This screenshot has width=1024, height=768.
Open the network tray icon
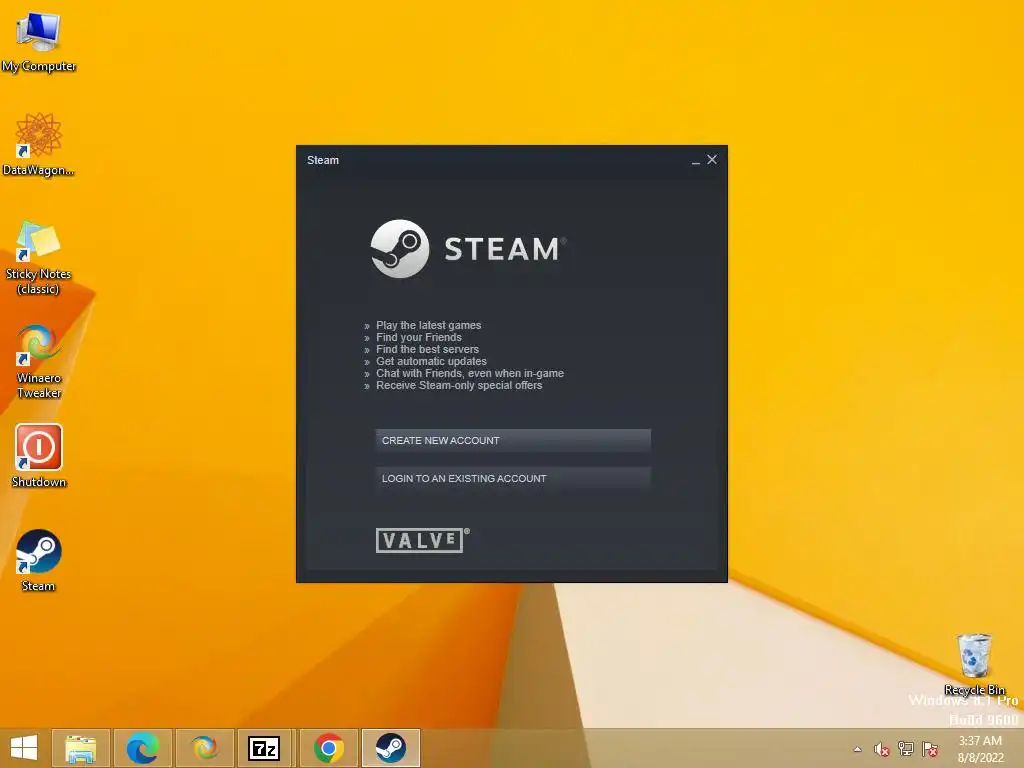click(906, 748)
